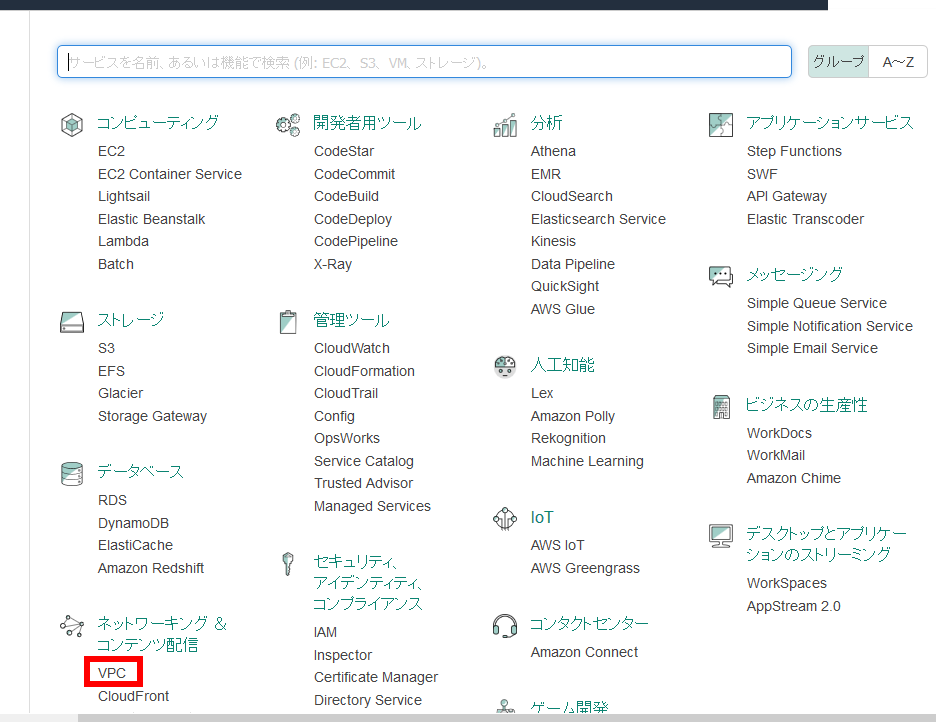Open the CloudFront service
936x722 pixels.
(x=134, y=696)
